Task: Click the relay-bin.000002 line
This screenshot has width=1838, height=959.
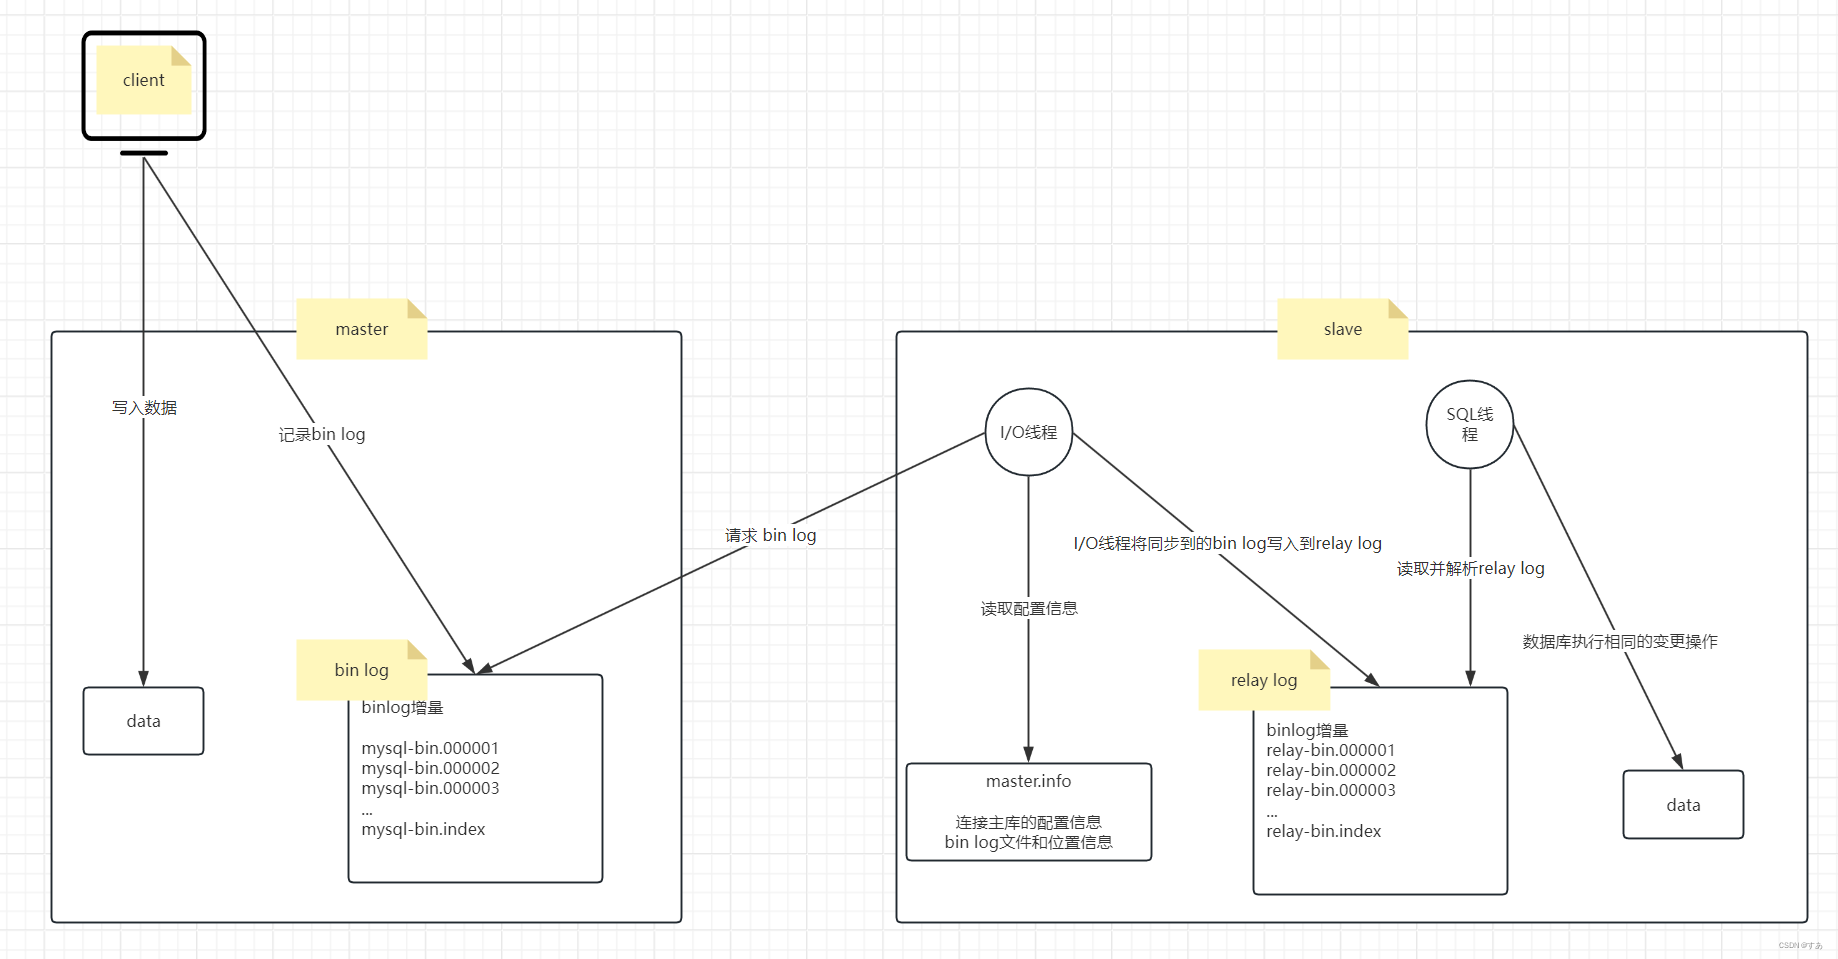Action: point(1331,770)
